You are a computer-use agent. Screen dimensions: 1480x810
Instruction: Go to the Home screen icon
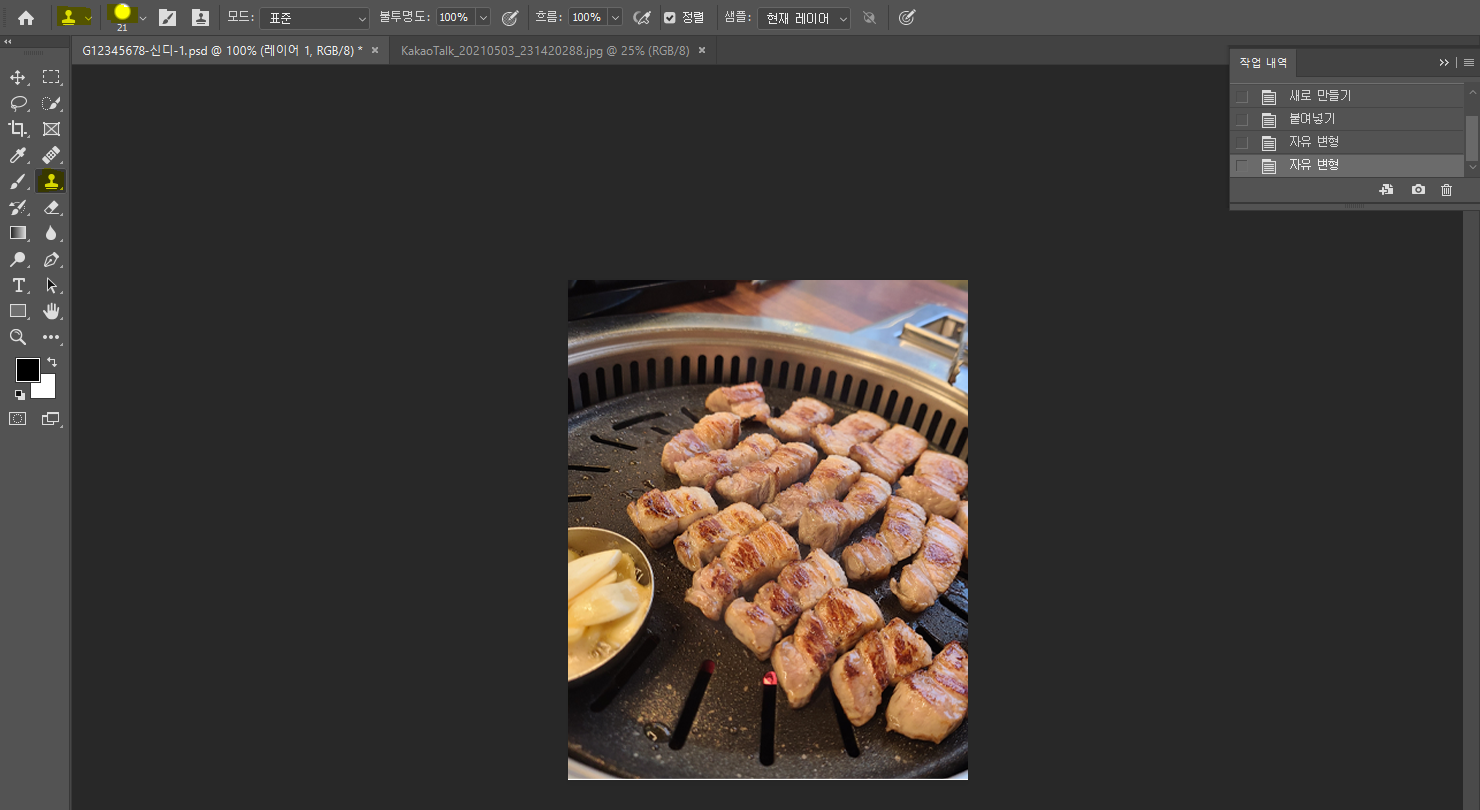pyautogui.click(x=26, y=17)
